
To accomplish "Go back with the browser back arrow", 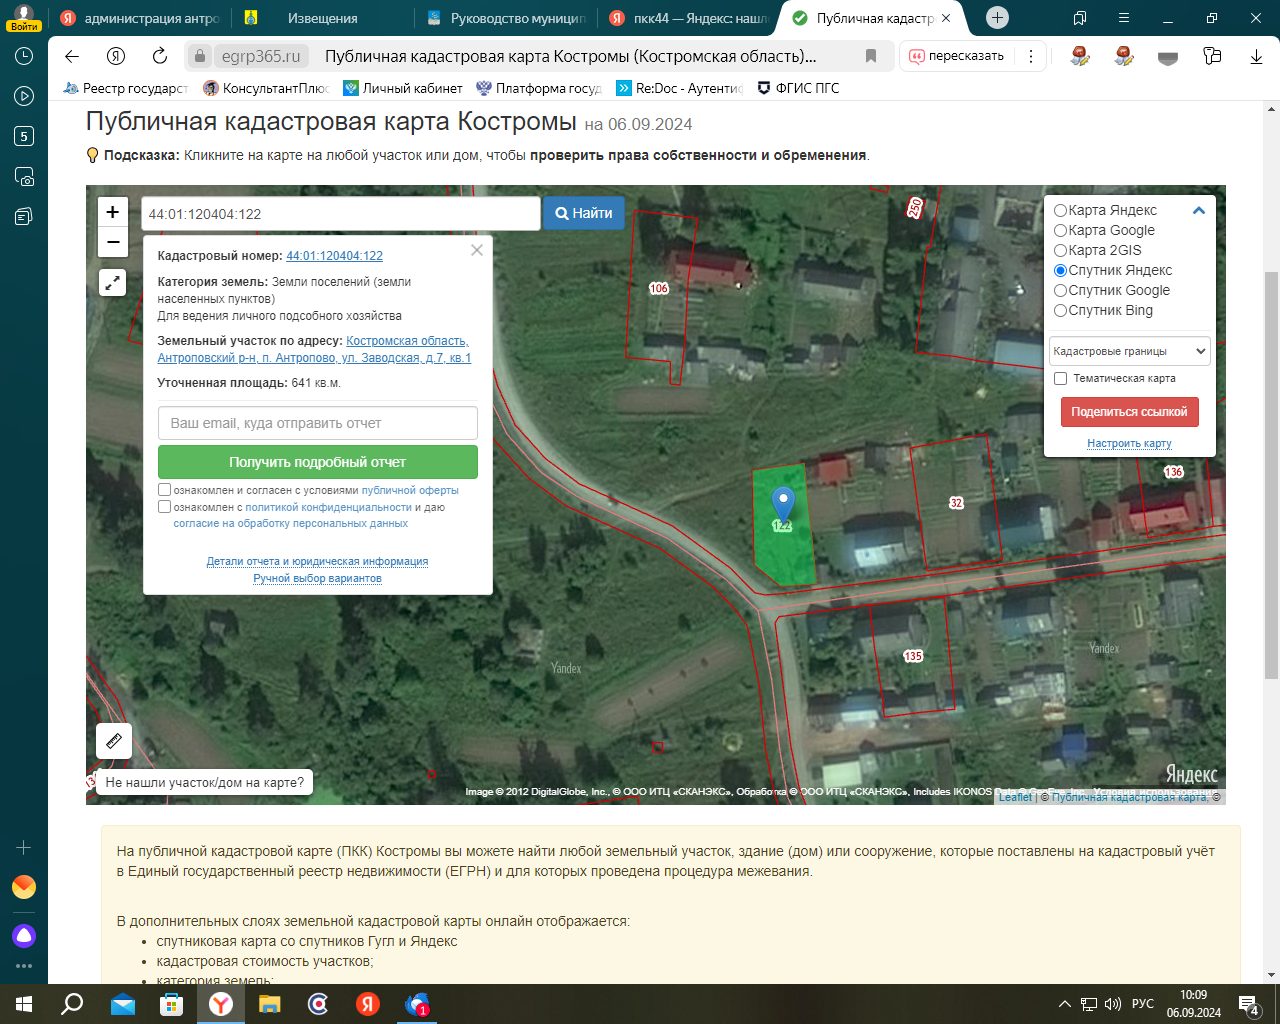I will tap(72, 57).
